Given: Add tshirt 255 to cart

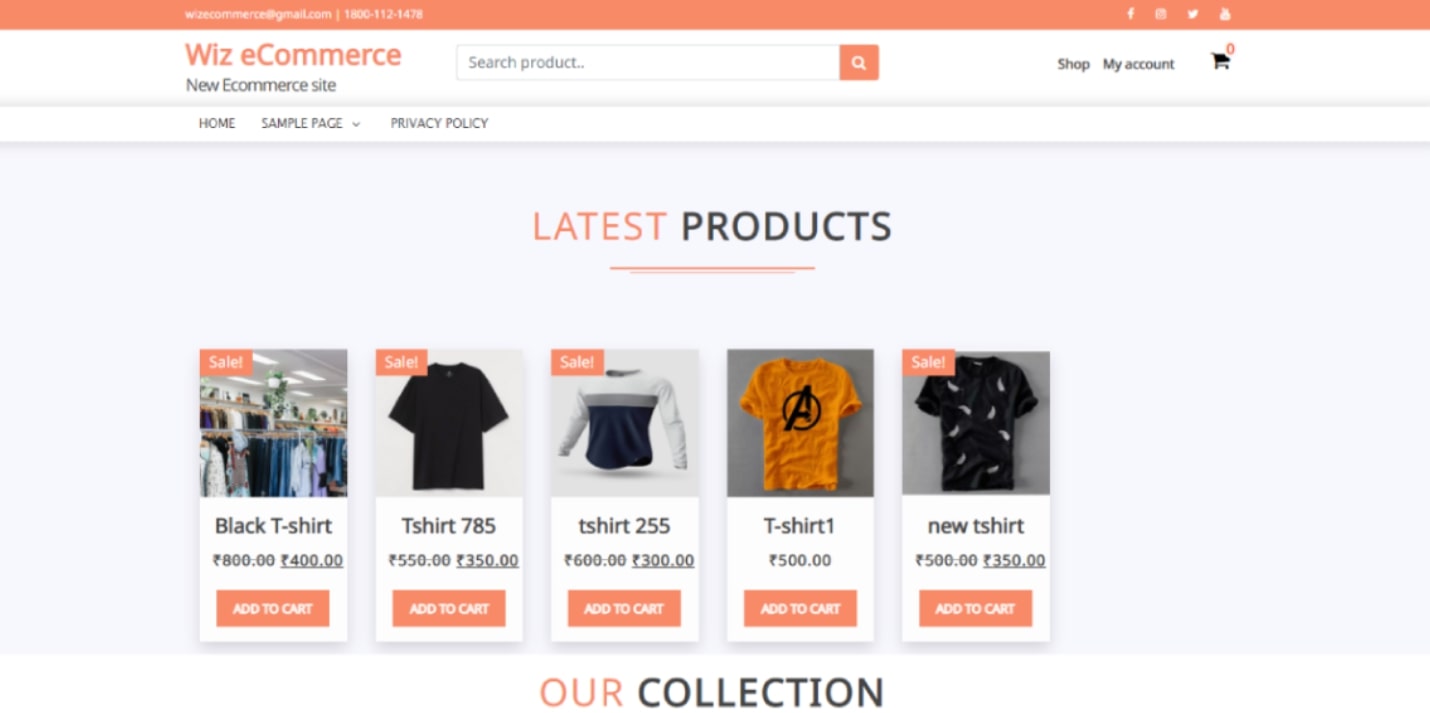Looking at the screenshot, I should coord(624,608).
